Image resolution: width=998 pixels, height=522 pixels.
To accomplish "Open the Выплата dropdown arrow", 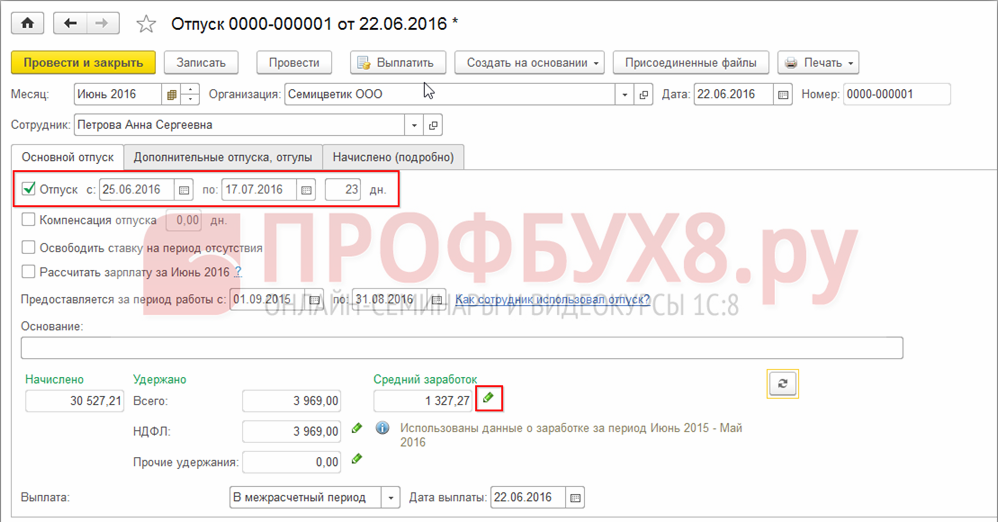I will (391, 497).
